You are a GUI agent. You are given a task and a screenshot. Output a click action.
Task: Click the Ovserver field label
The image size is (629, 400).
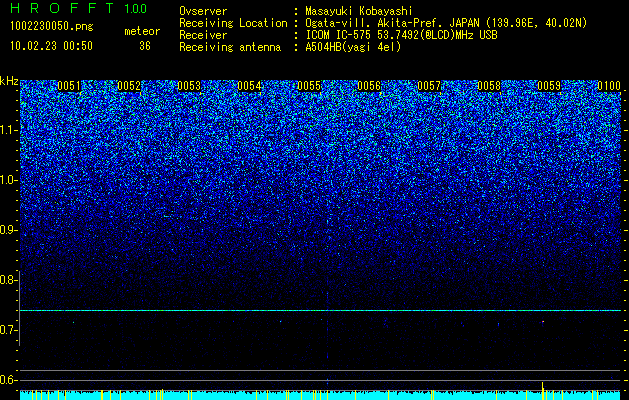click(203, 11)
